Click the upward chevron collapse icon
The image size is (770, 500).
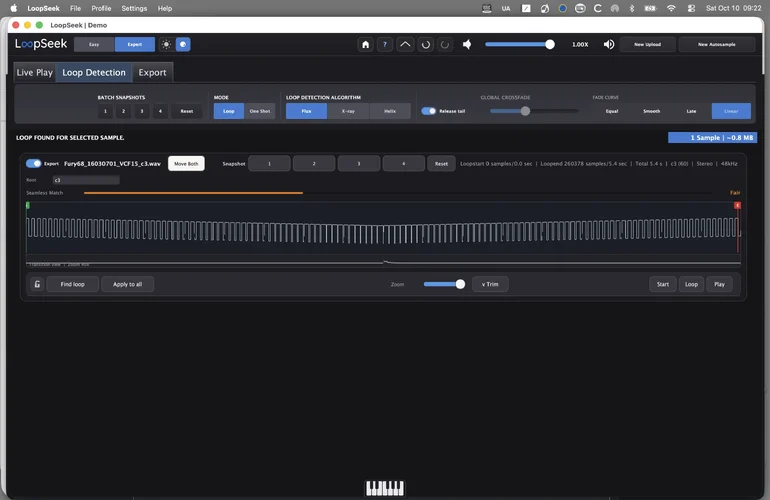pyautogui.click(x=405, y=44)
